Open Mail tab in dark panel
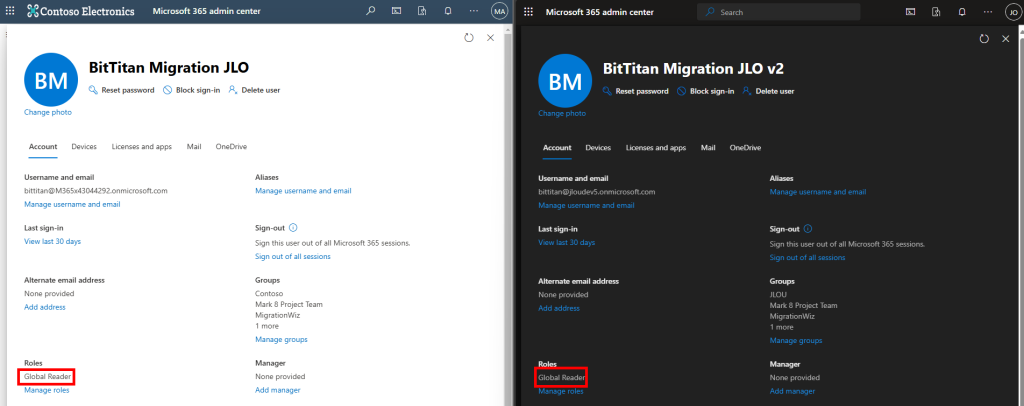 click(708, 148)
